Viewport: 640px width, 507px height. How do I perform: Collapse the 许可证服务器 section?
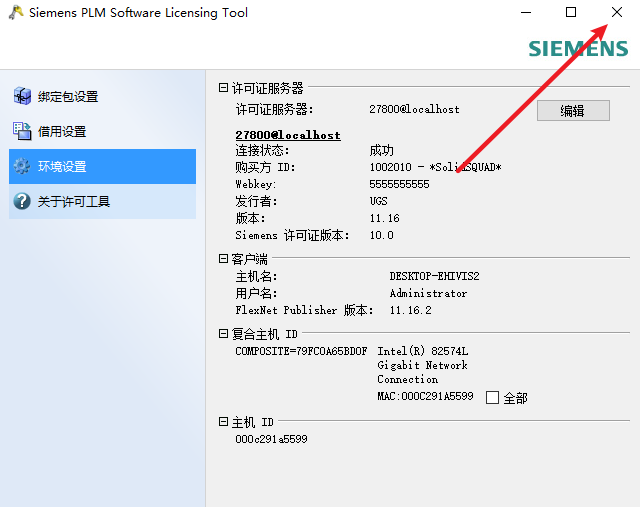point(223,87)
